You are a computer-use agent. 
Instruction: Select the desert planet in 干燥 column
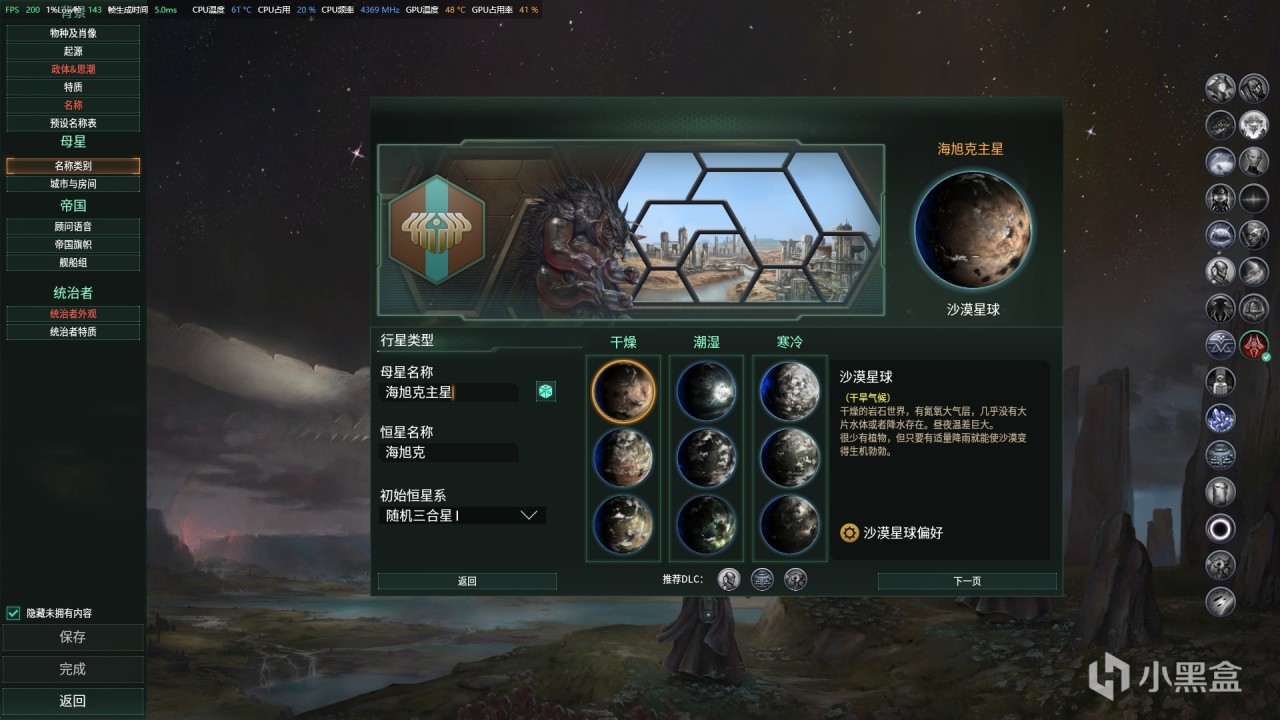coord(623,391)
